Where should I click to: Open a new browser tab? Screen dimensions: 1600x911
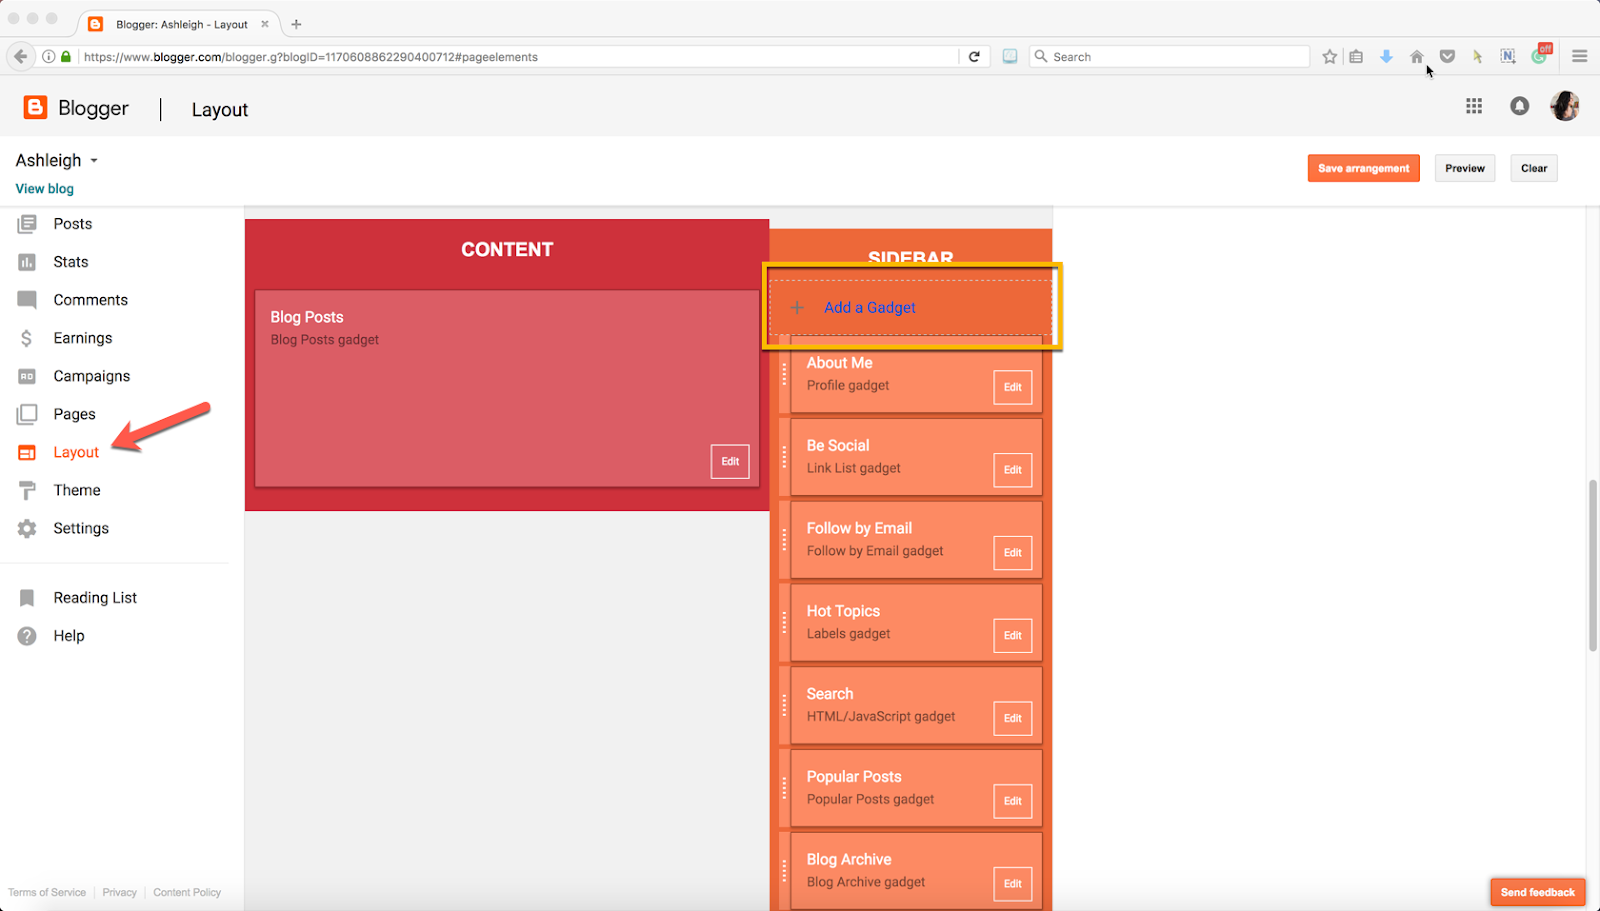point(295,23)
